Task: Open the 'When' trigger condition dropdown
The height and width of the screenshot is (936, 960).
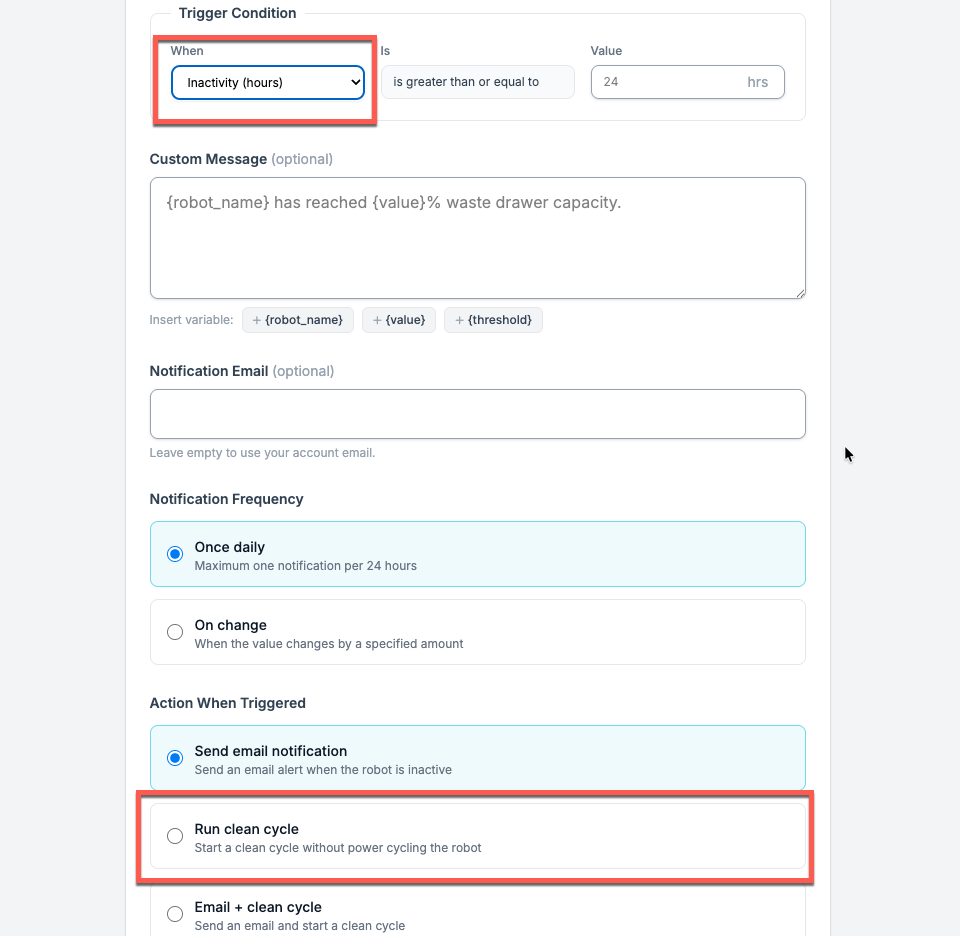Action: point(267,82)
